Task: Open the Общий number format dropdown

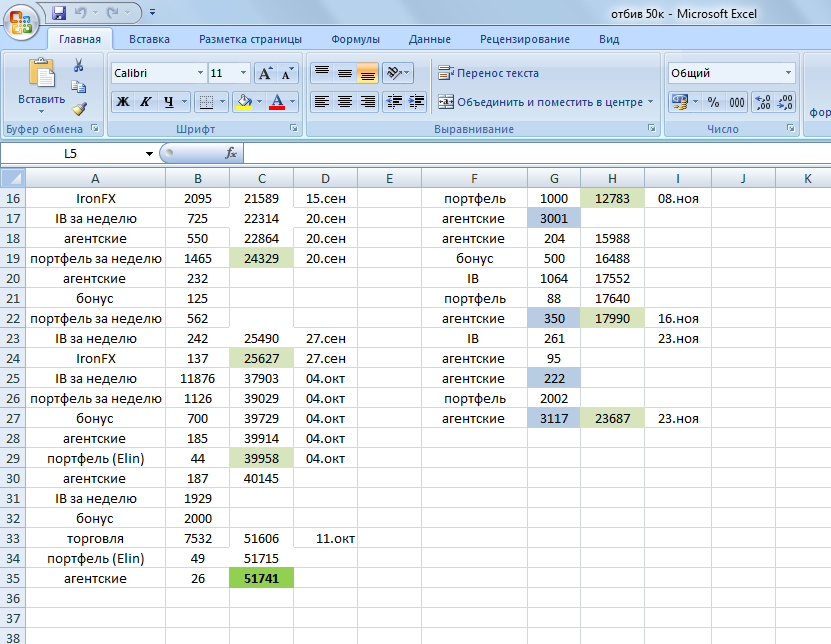Action: point(788,73)
